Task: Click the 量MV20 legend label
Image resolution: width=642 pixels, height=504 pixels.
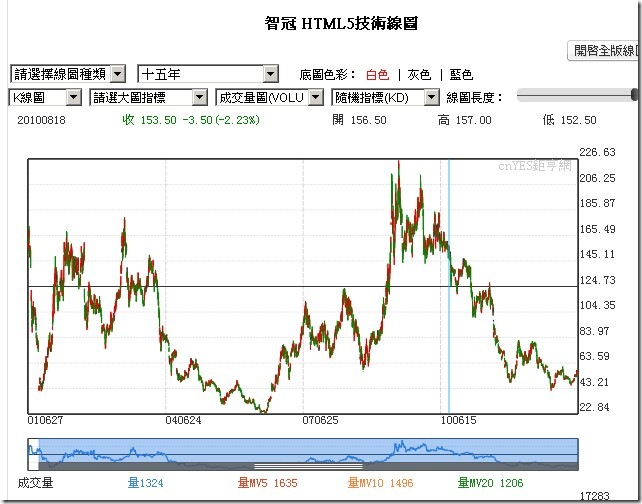Action: [x=491, y=483]
